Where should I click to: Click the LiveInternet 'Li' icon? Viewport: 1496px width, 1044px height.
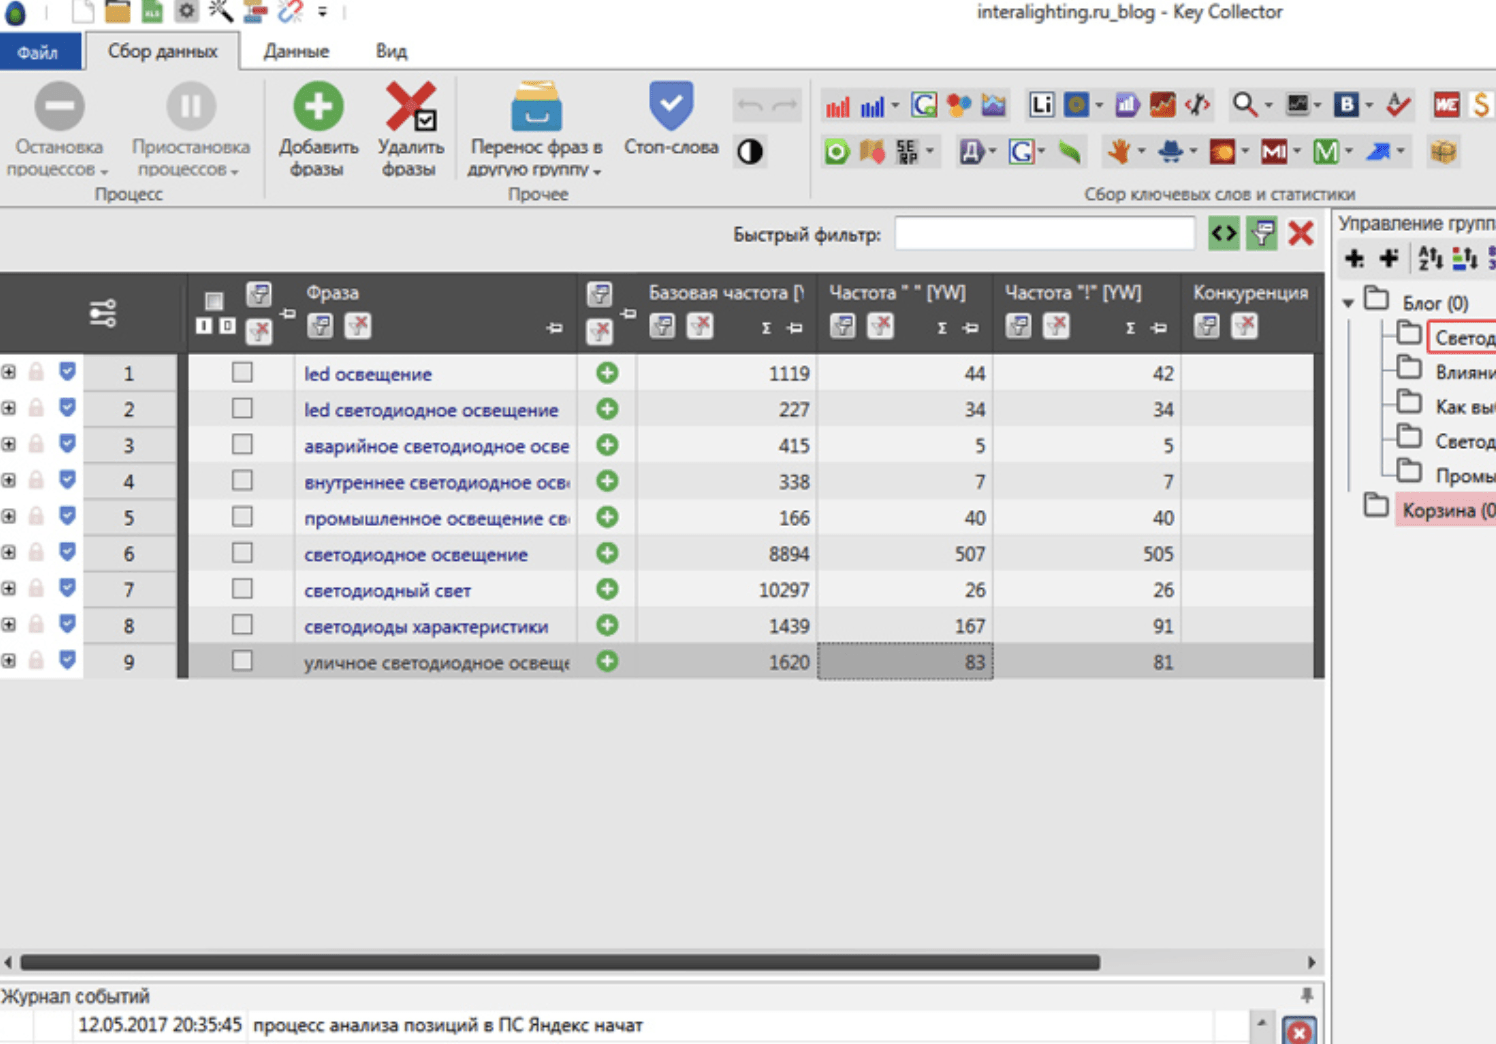pyautogui.click(x=1041, y=104)
